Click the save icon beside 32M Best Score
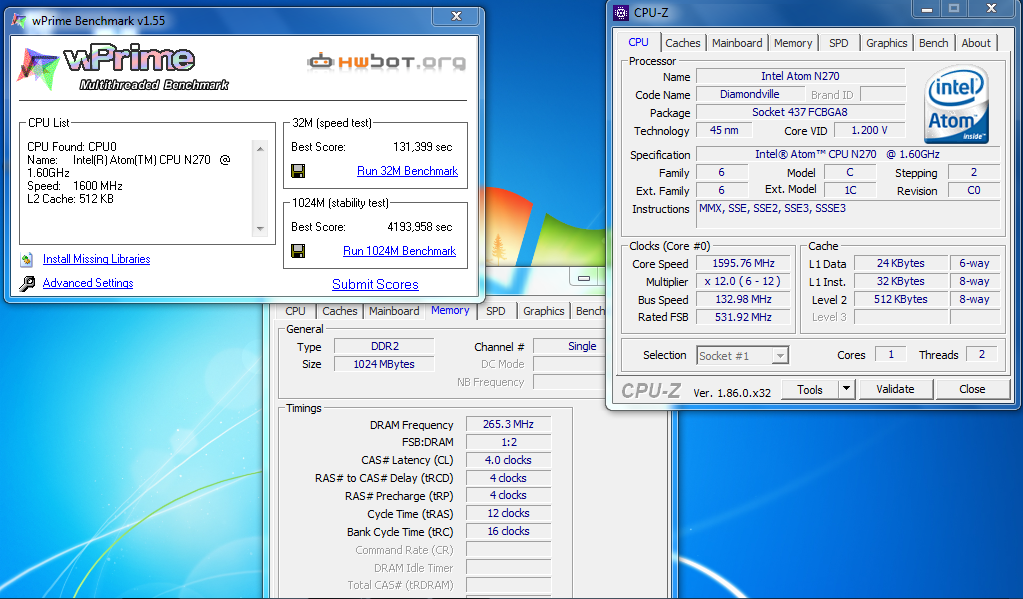The width and height of the screenshot is (1023, 599). pos(298,171)
